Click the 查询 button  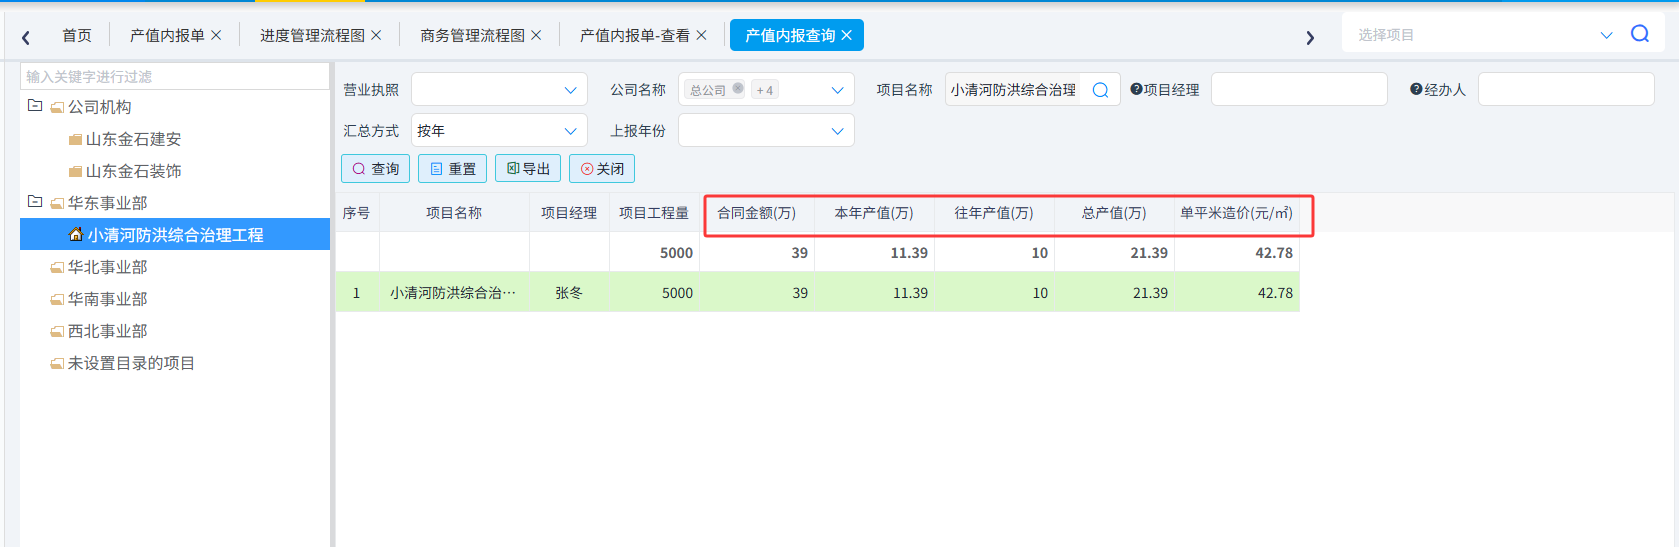coord(376,169)
